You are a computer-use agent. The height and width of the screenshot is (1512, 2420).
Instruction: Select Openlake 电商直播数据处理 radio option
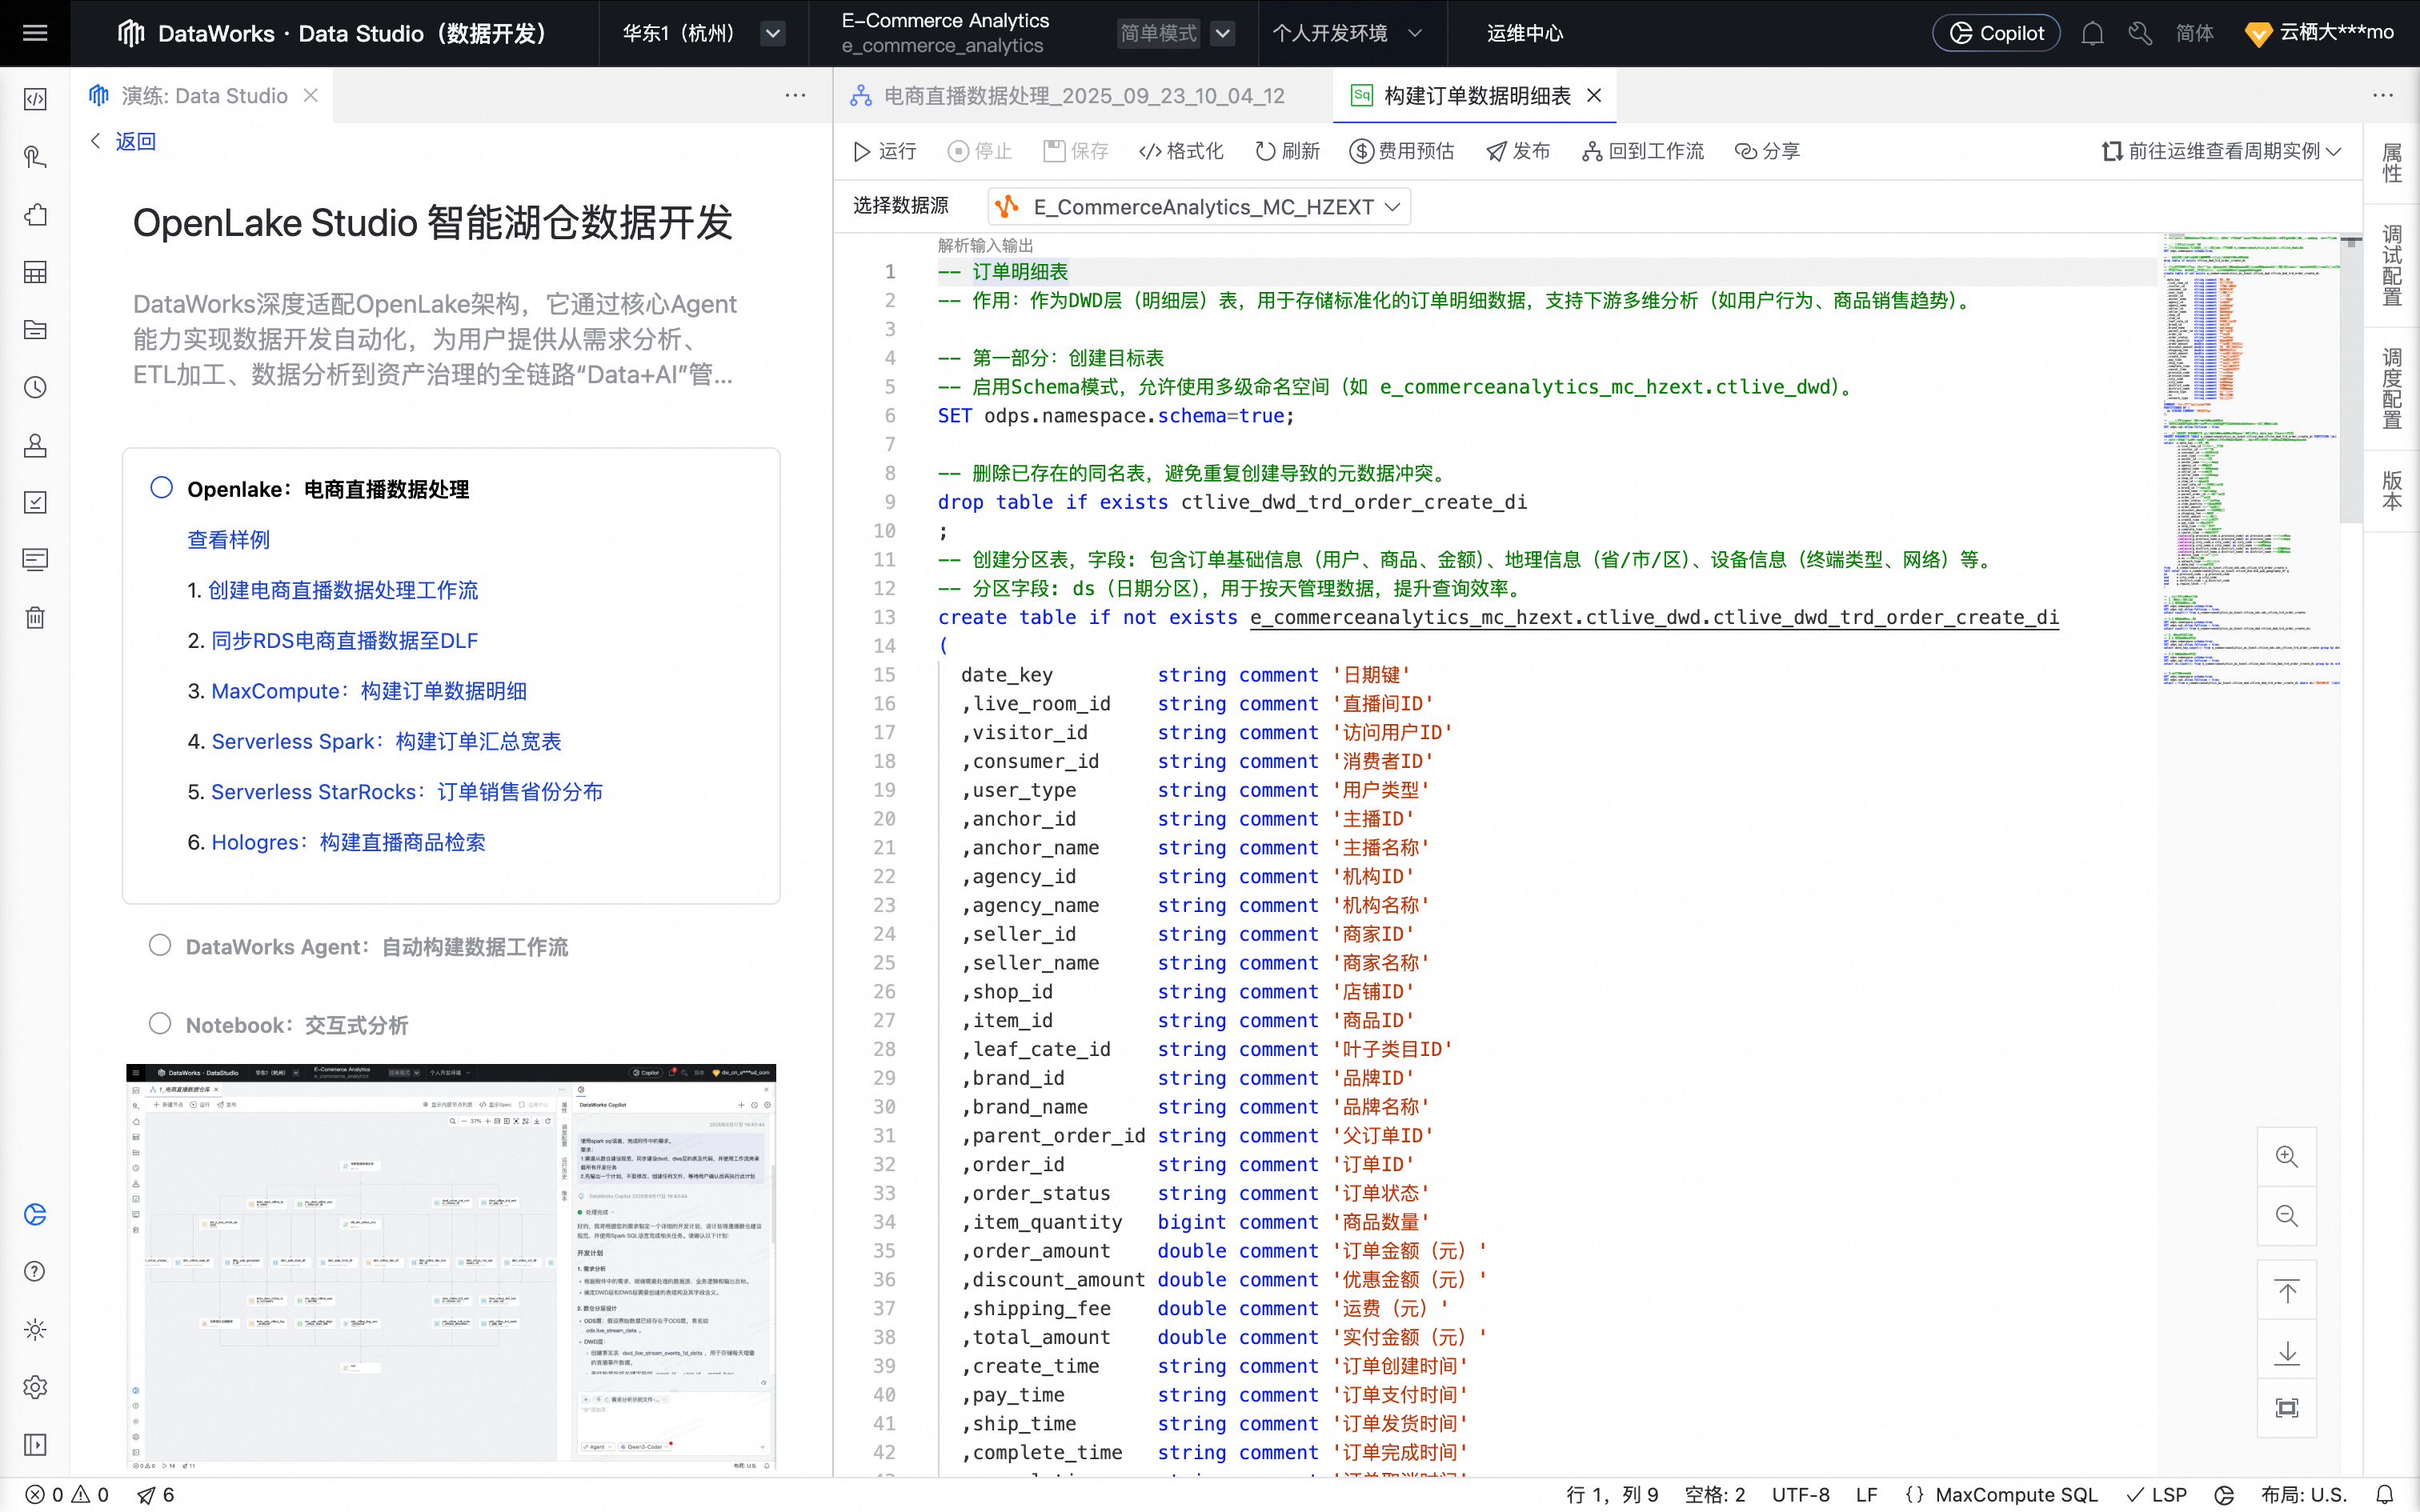pyautogui.click(x=161, y=487)
